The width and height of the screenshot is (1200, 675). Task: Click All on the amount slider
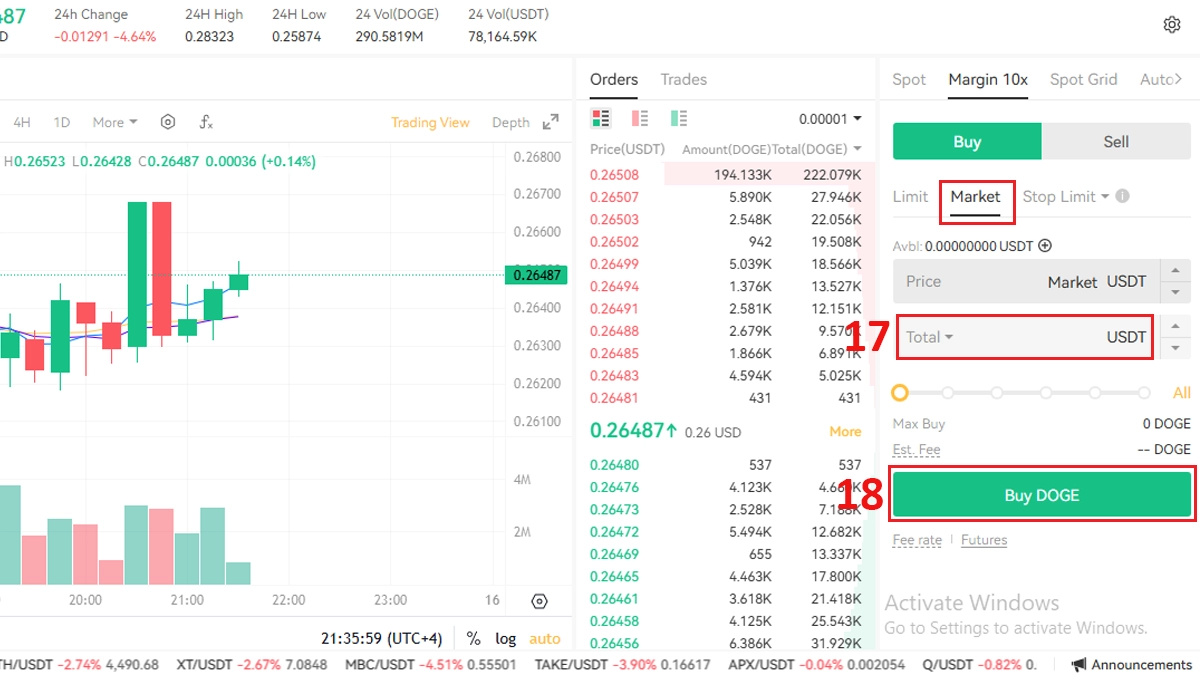point(1181,393)
